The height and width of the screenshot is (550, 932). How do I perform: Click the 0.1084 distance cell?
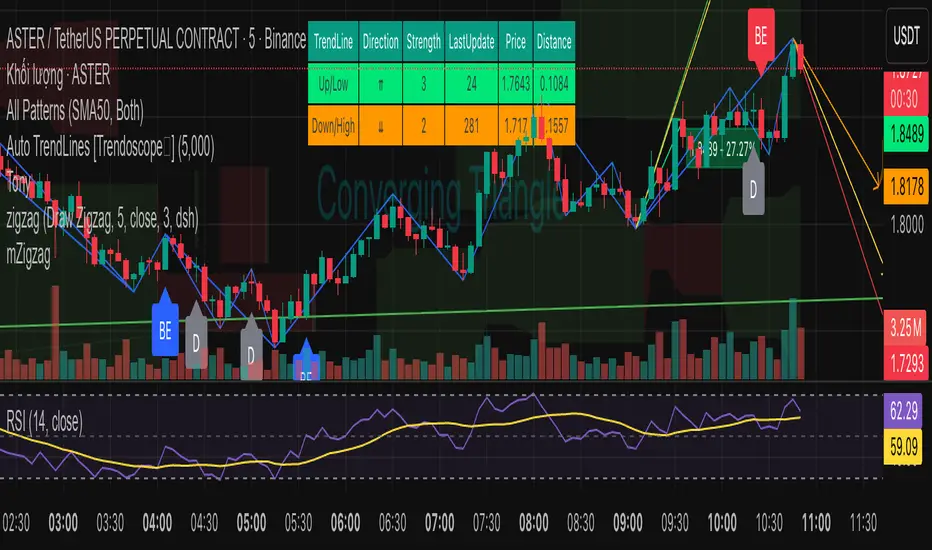pos(554,84)
